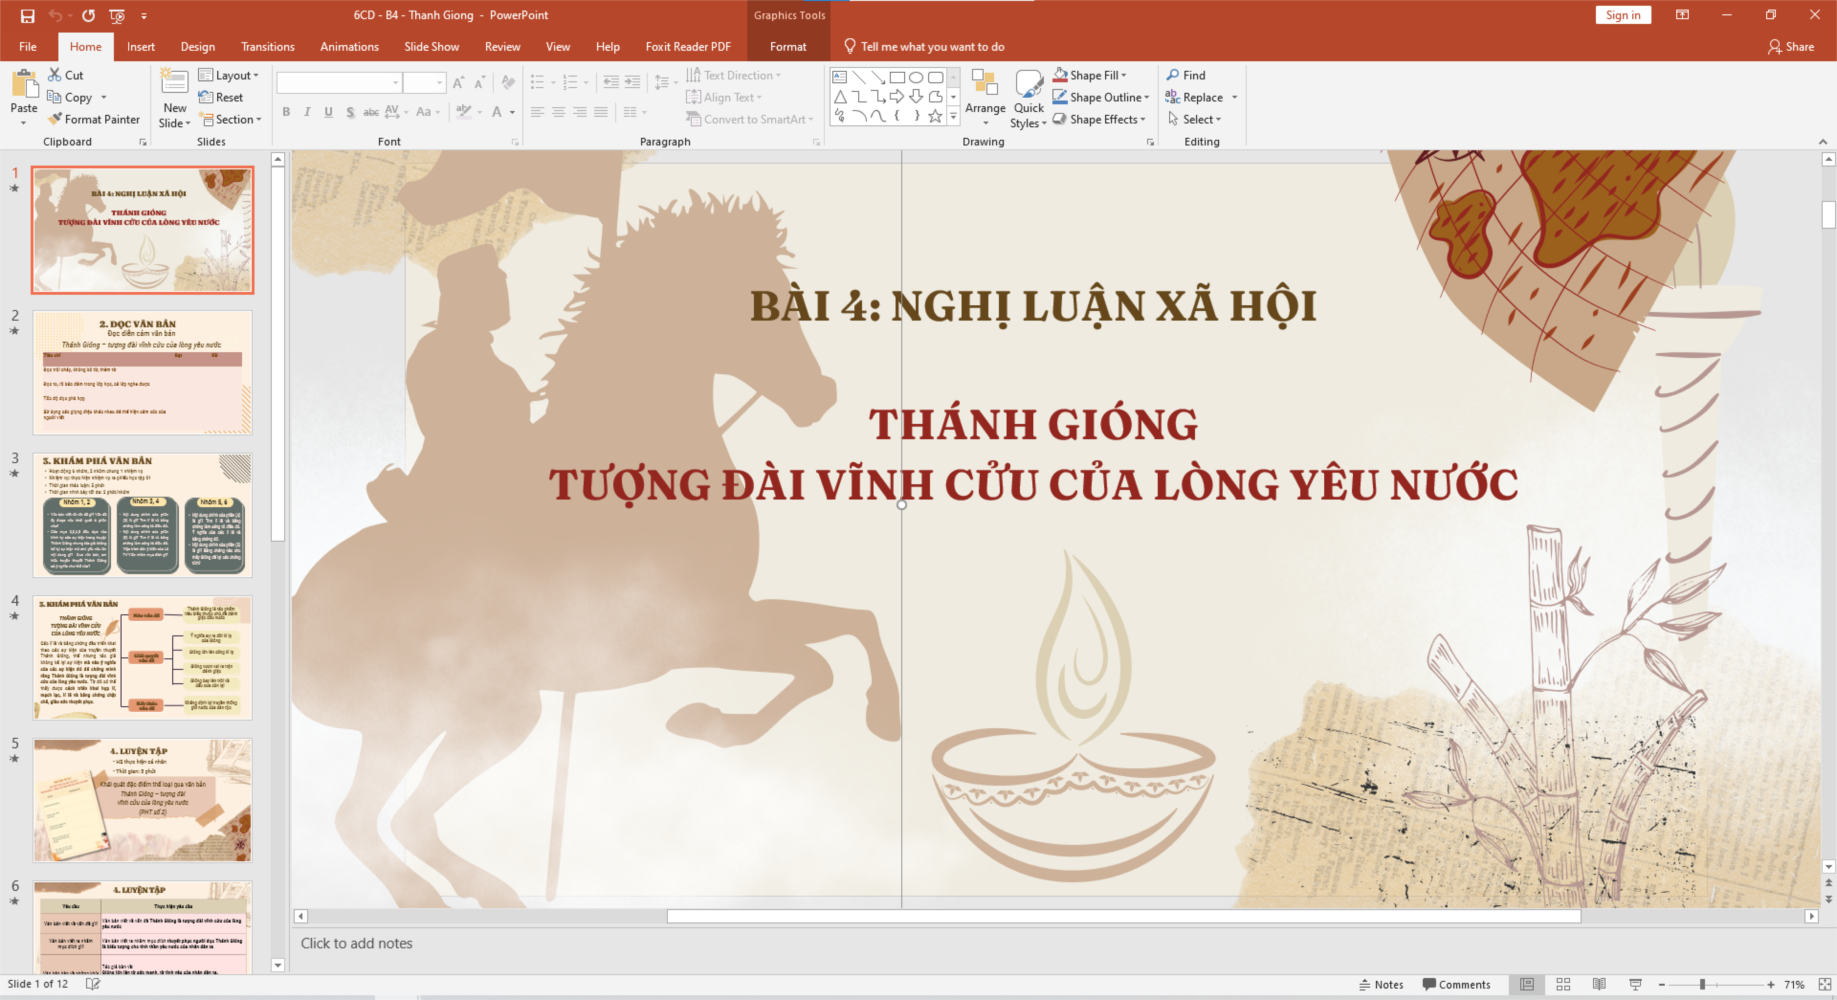Adjust the zoom slider handle

tap(1702, 985)
